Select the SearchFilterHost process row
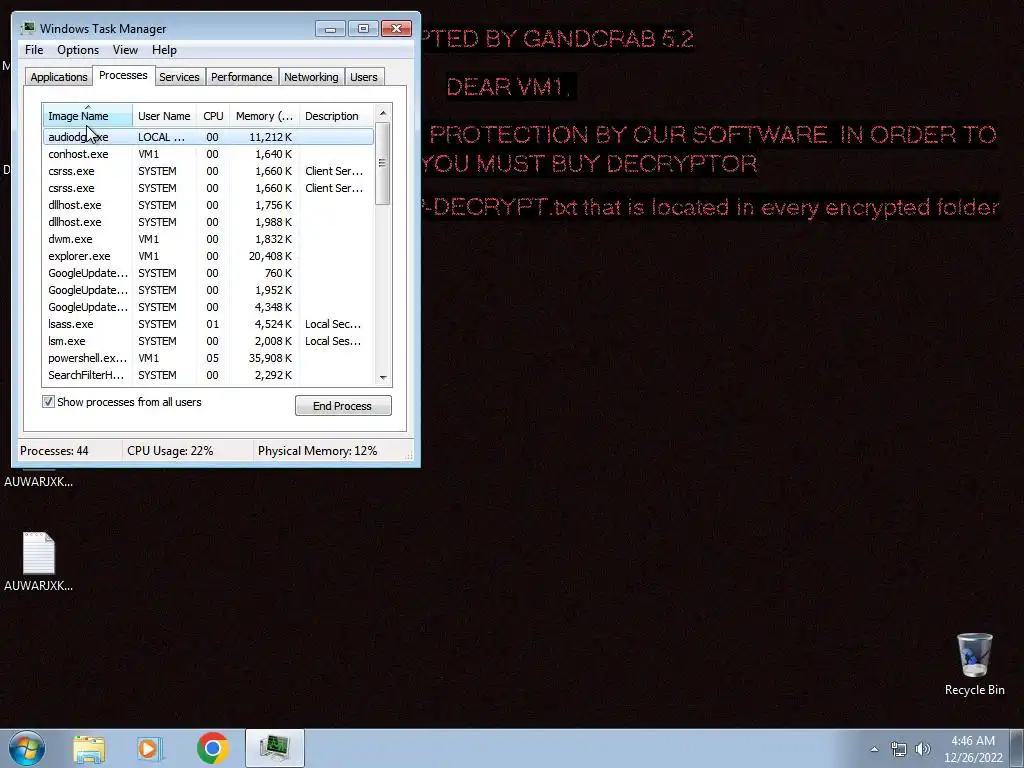The height and width of the screenshot is (768, 1024). click(208, 375)
